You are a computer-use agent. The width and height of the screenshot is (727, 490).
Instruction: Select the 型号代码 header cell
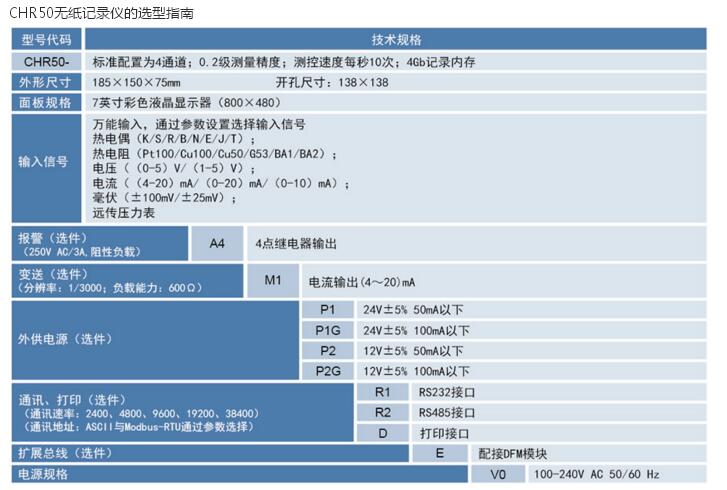[x=46, y=40]
